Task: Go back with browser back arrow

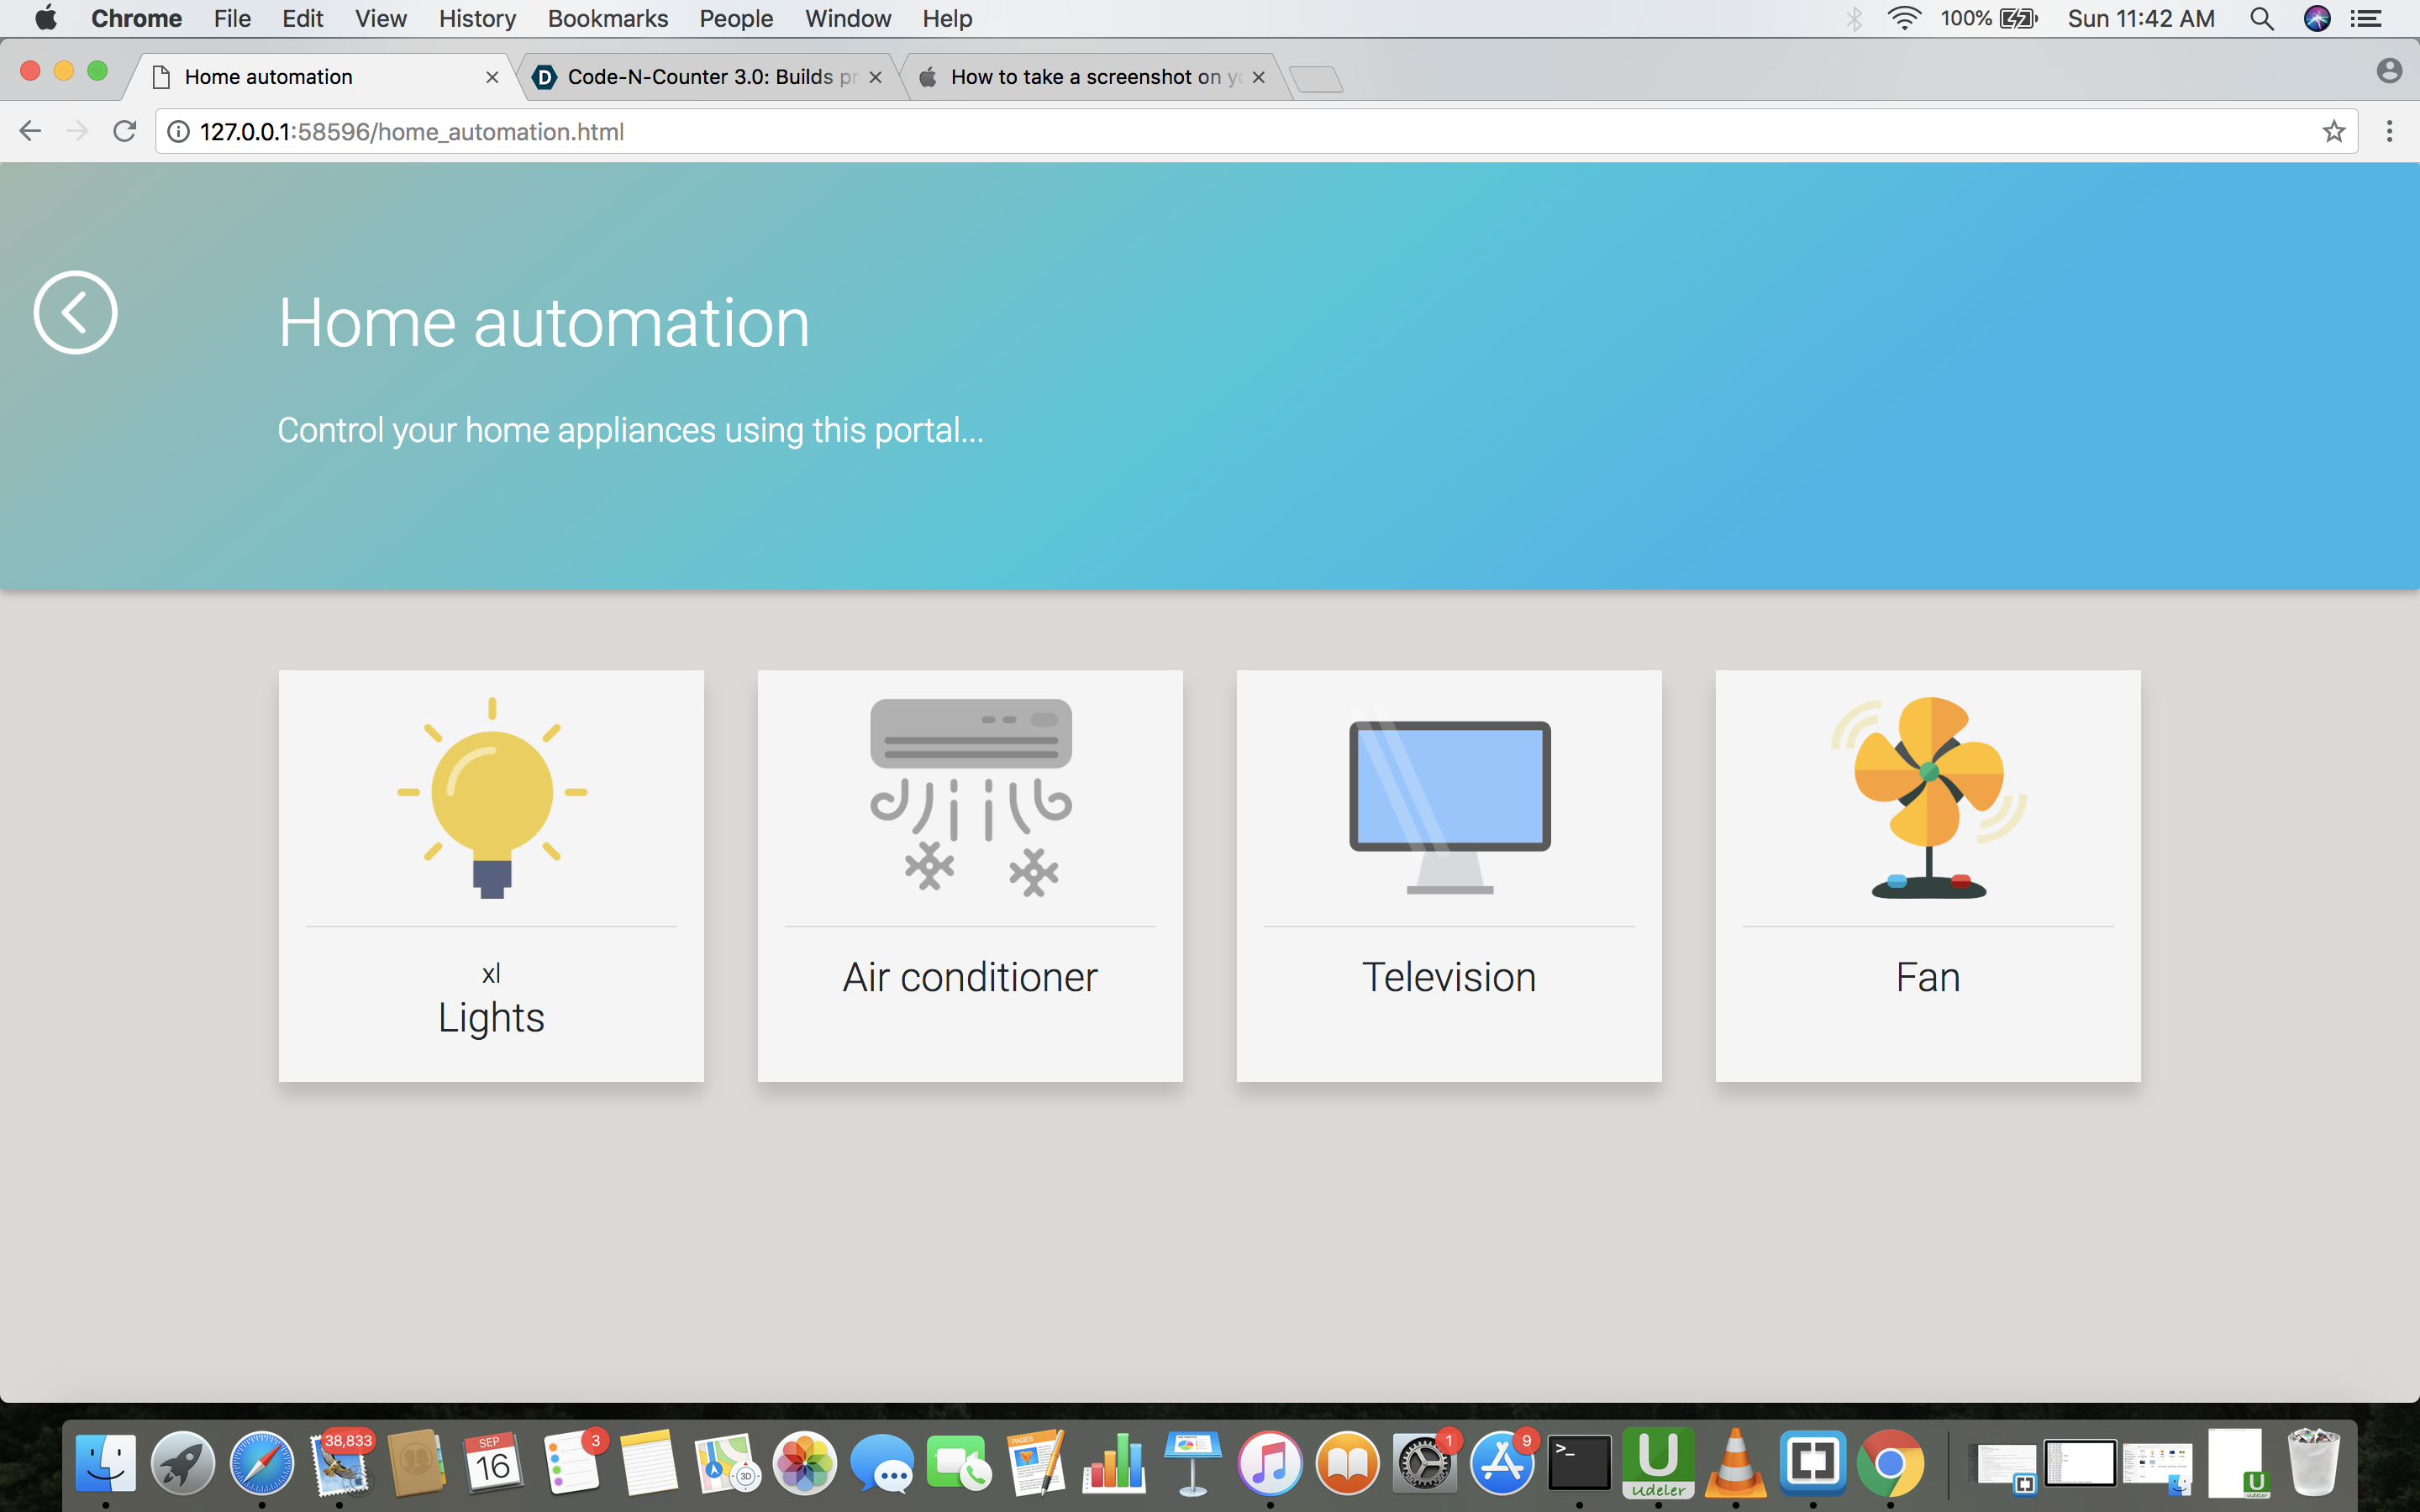Action: pyautogui.click(x=30, y=131)
